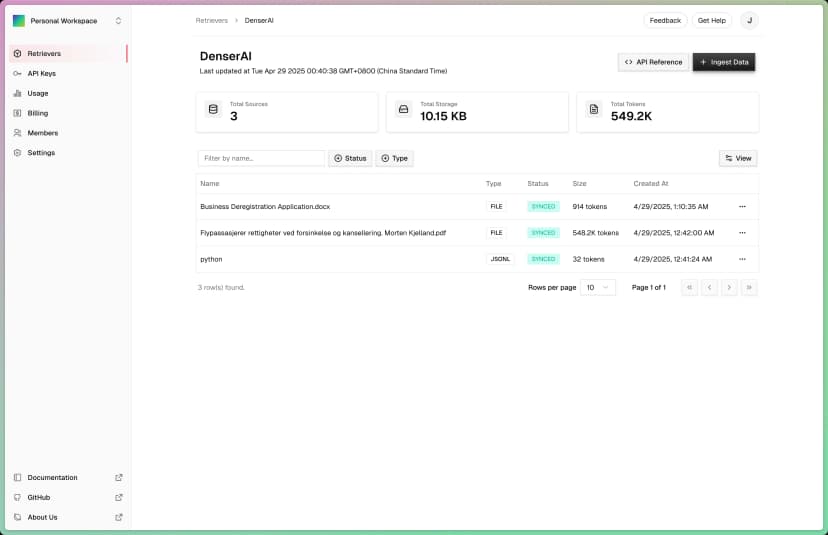Click the Filter by name input field
This screenshot has height=535, width=828.
click(261, 158)
